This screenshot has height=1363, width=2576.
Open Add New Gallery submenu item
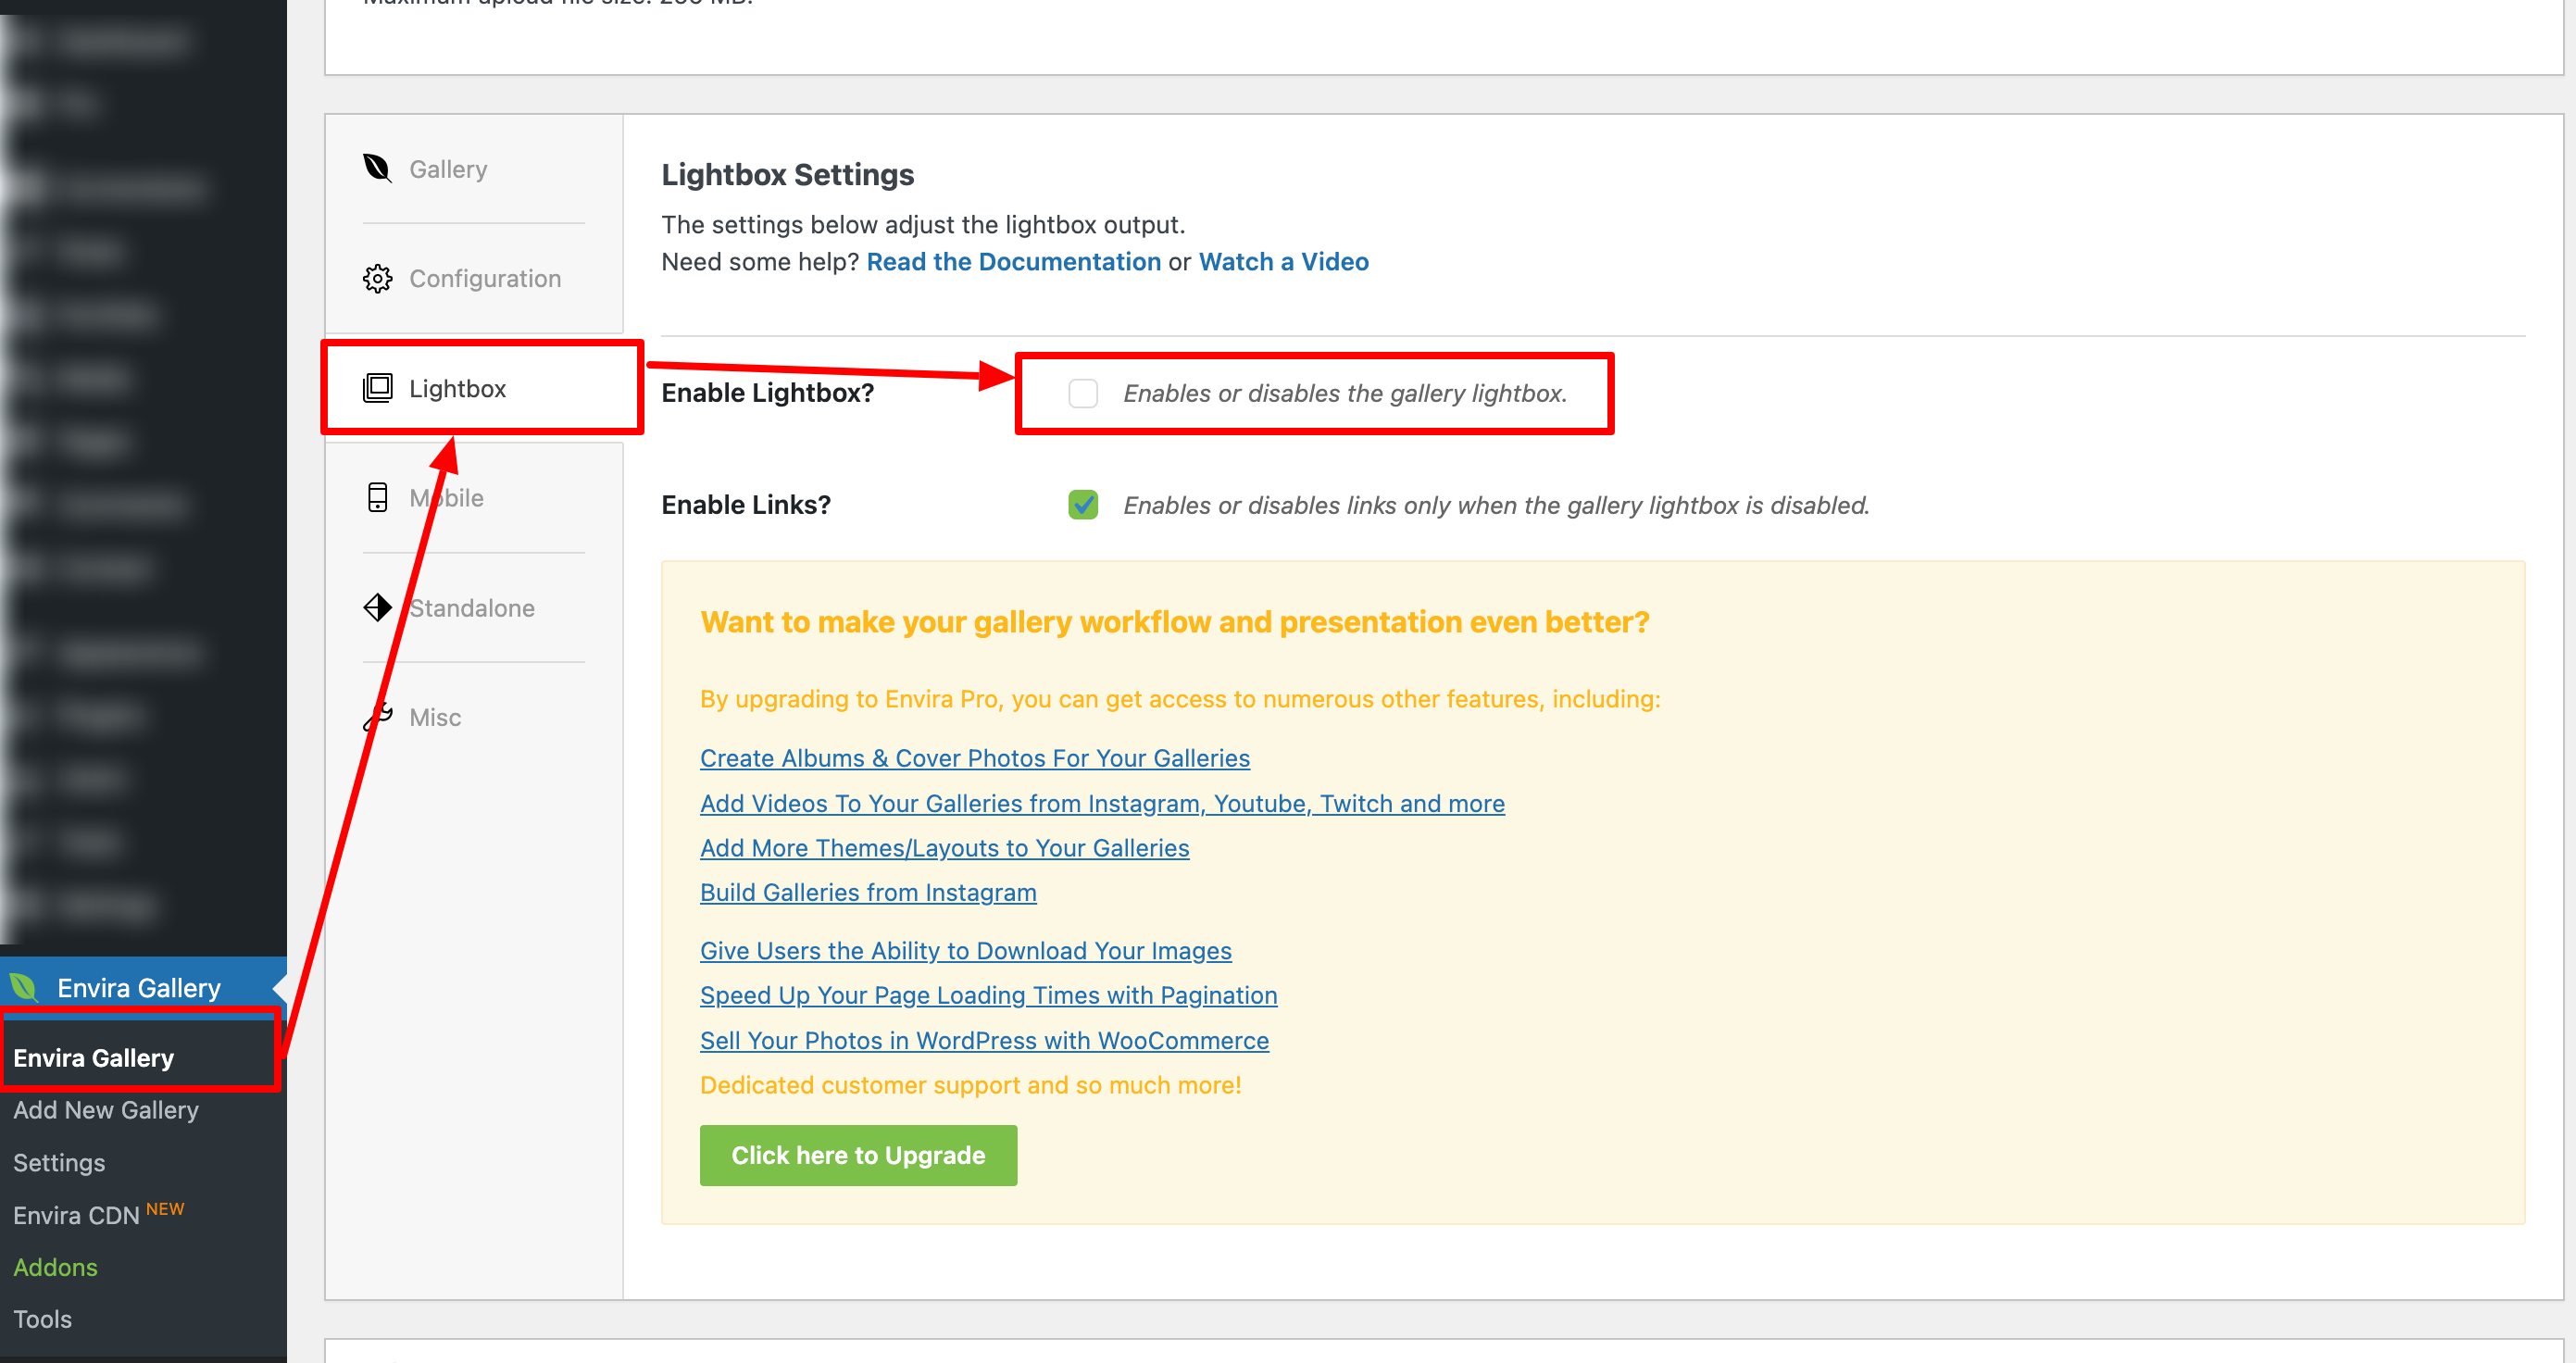(x=106, y=1110)
